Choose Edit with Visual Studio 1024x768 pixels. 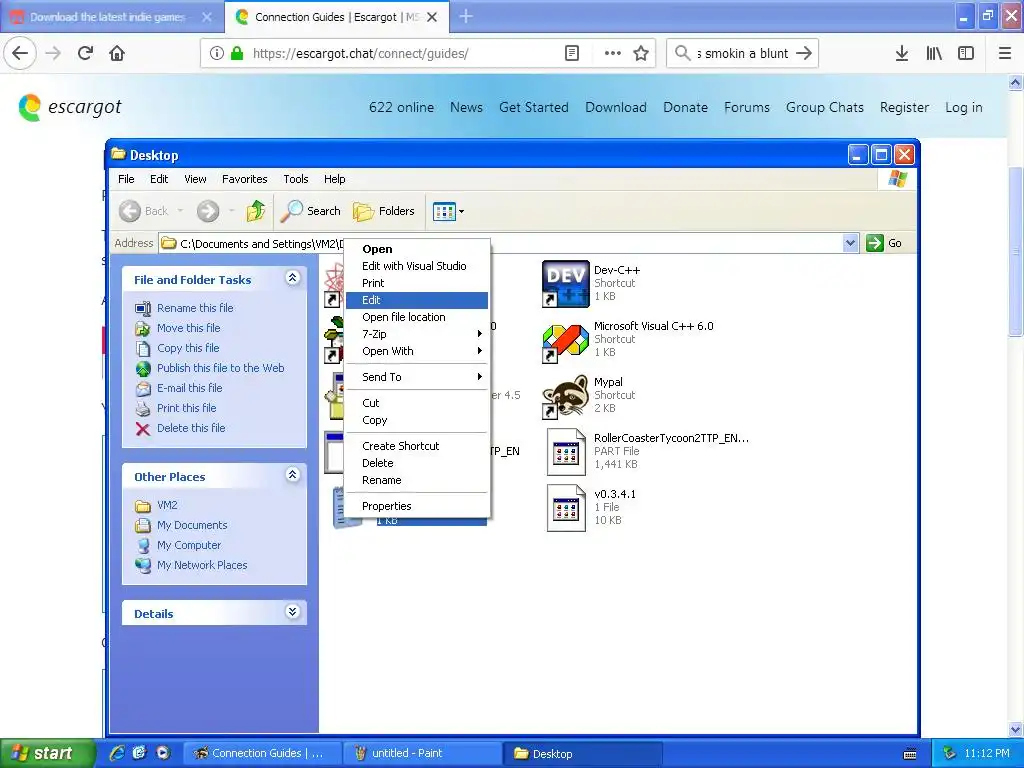[417, 266]
